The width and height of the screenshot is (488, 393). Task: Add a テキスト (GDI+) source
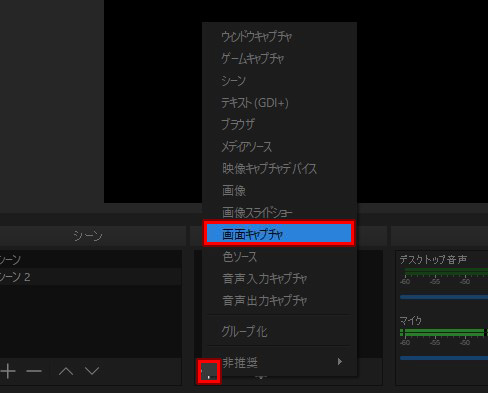click(x=279, y=102)
